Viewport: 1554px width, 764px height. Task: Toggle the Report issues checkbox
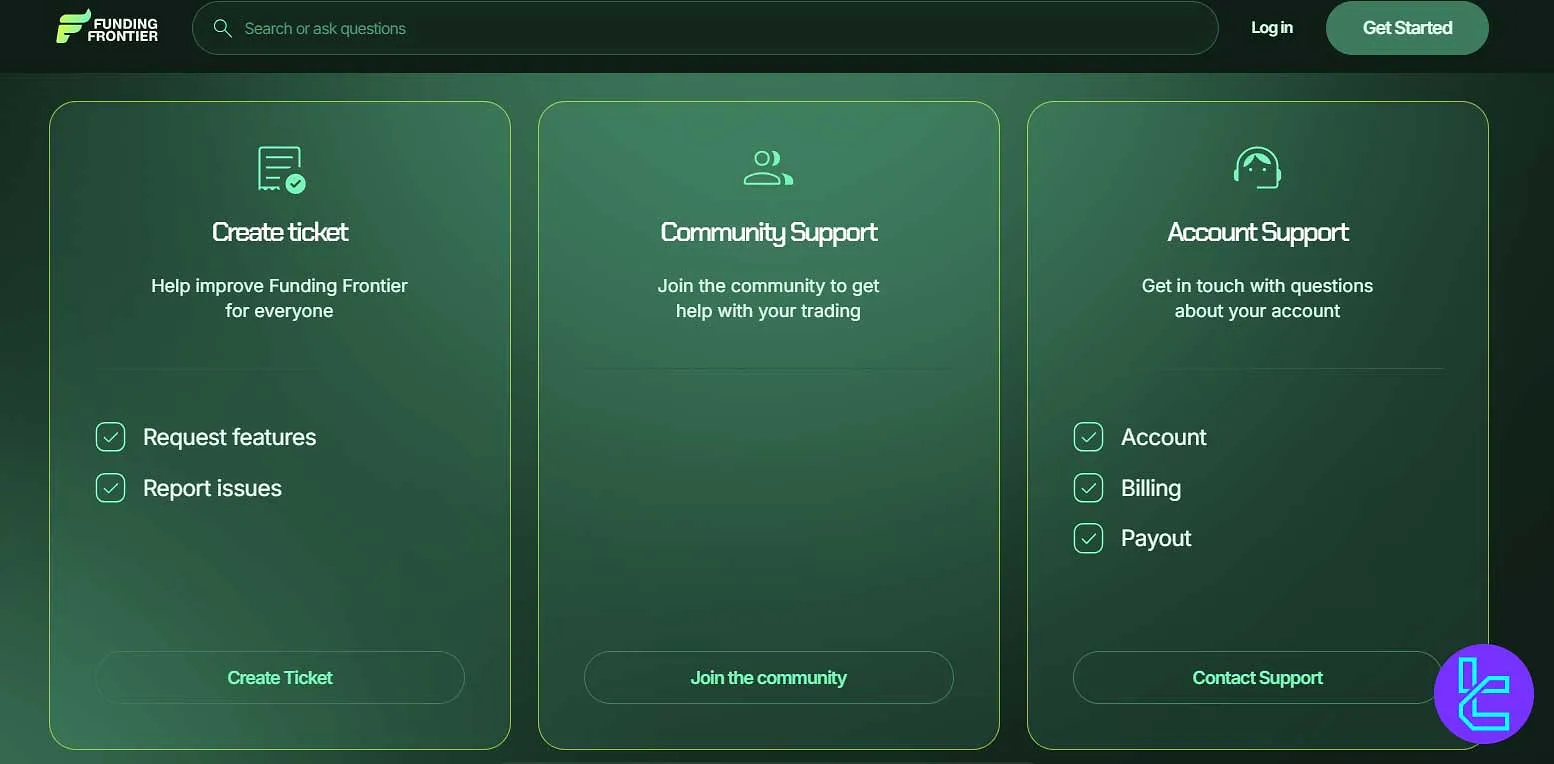click(110, 488)
